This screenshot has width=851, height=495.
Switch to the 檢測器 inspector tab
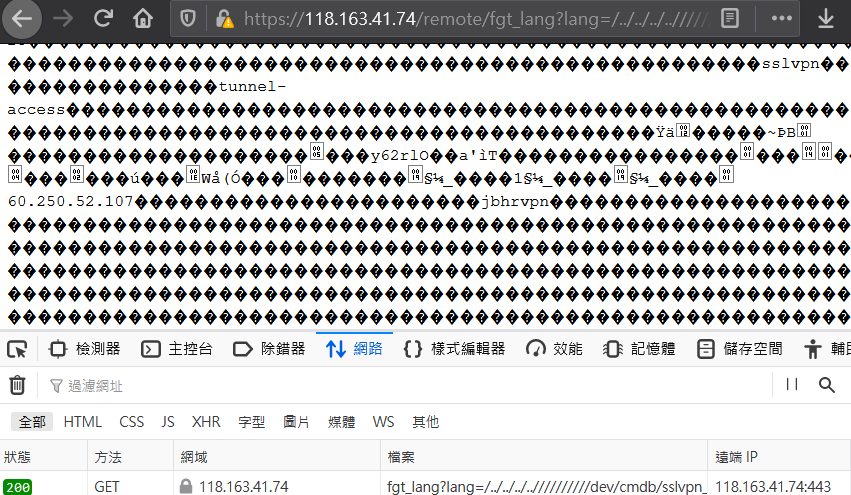[84, 349]
